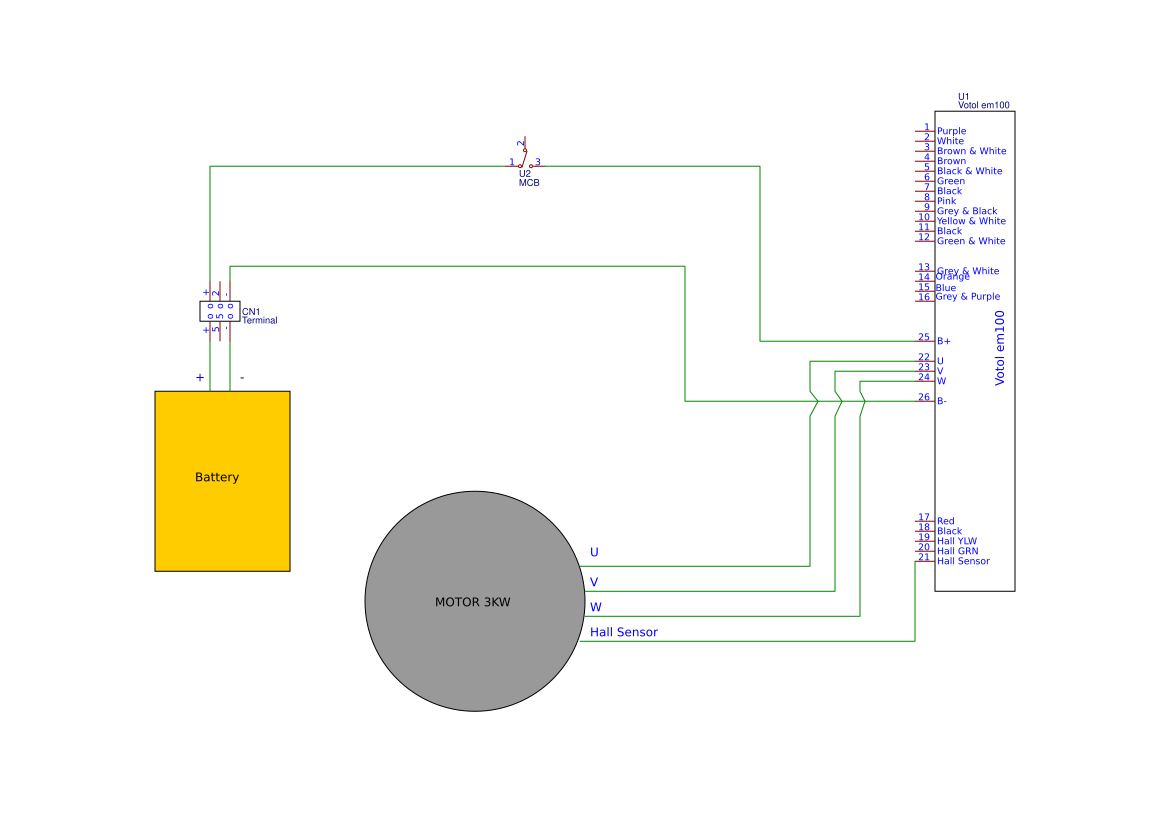This screenshot has width=1169, height=828.
Task: Click the motor's "V" phase label
Action: pos(594,582)
